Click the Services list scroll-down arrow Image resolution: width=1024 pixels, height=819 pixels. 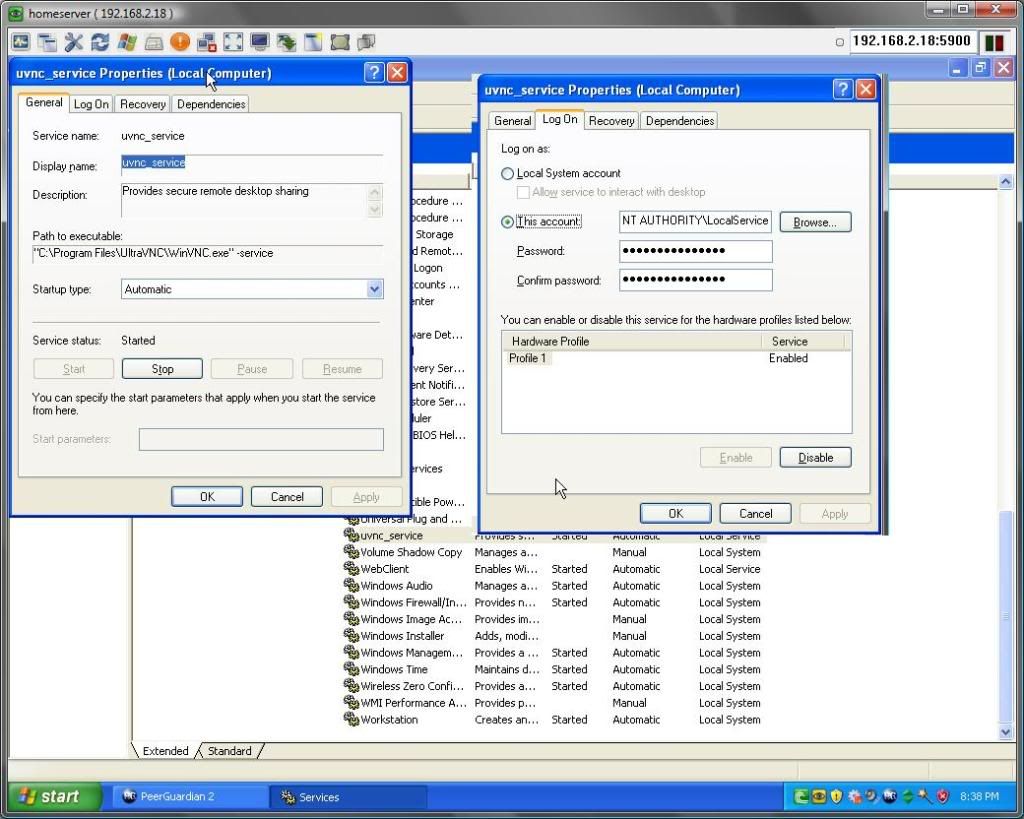(1006, 732)
